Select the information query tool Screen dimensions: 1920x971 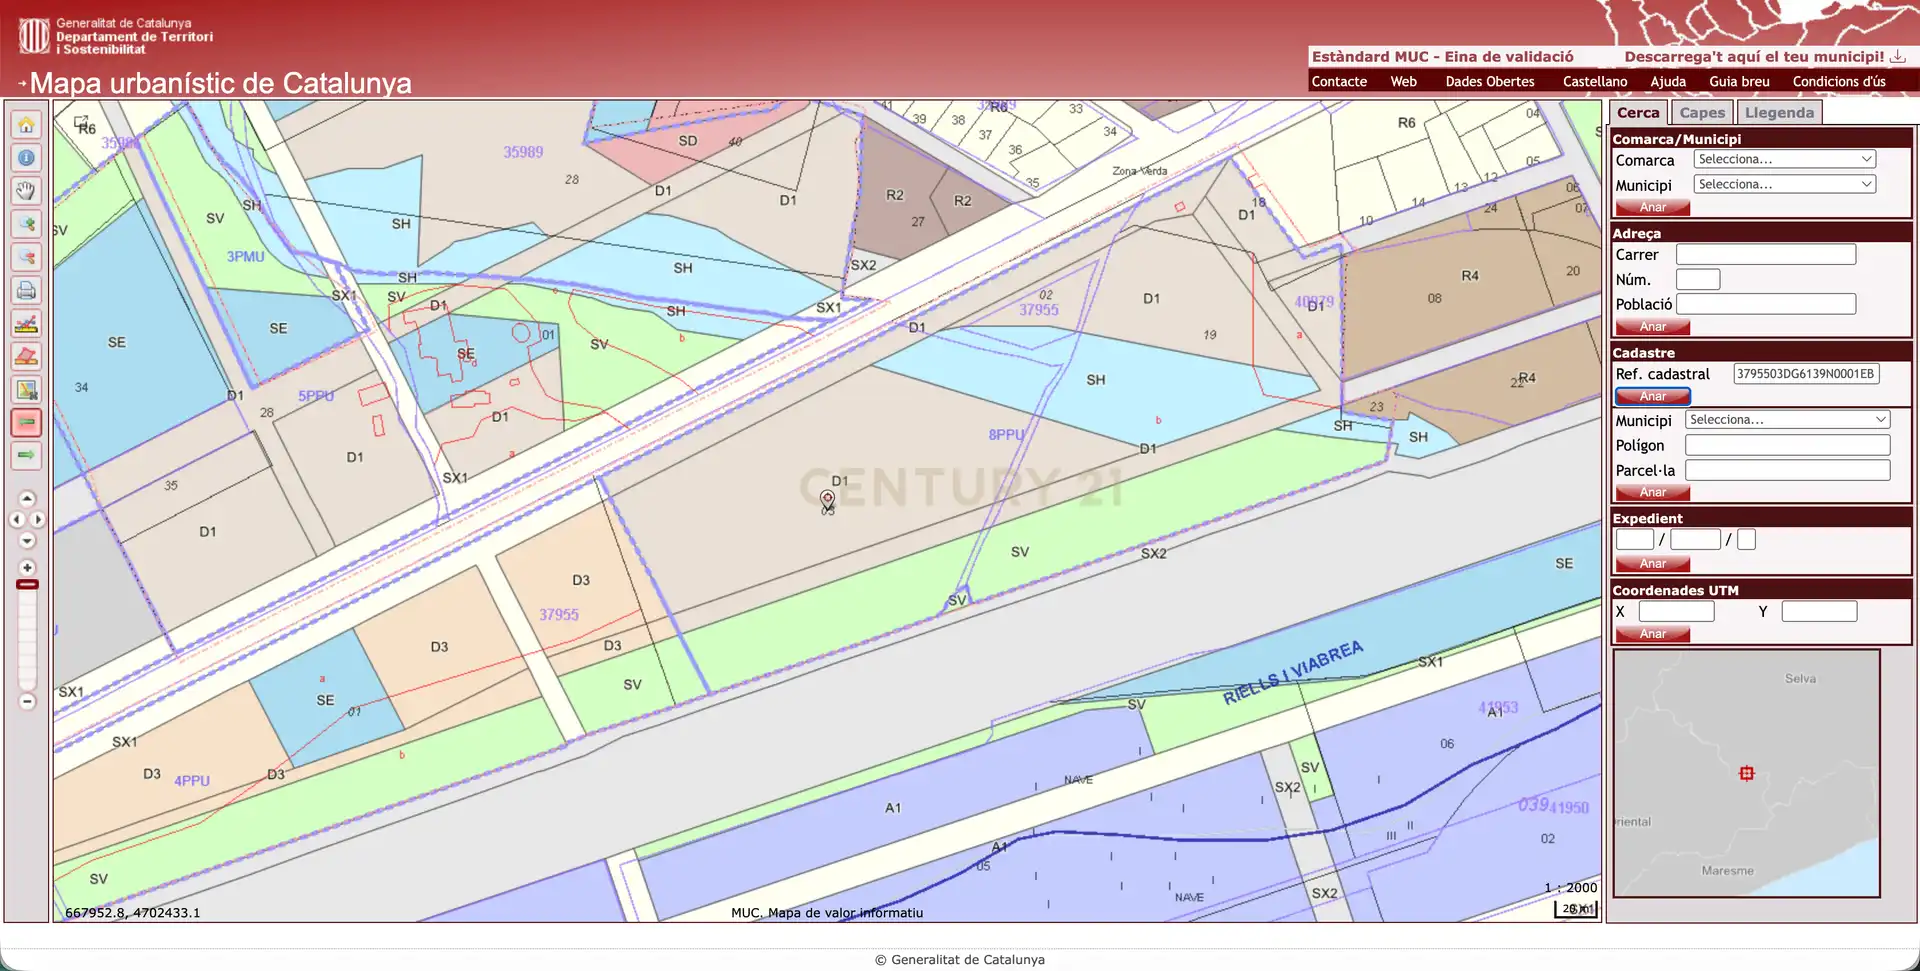(x=27, y=158)
